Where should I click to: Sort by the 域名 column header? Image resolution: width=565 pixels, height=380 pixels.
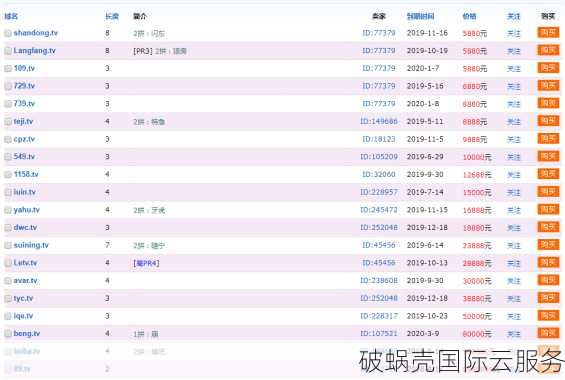click(11, 16)
